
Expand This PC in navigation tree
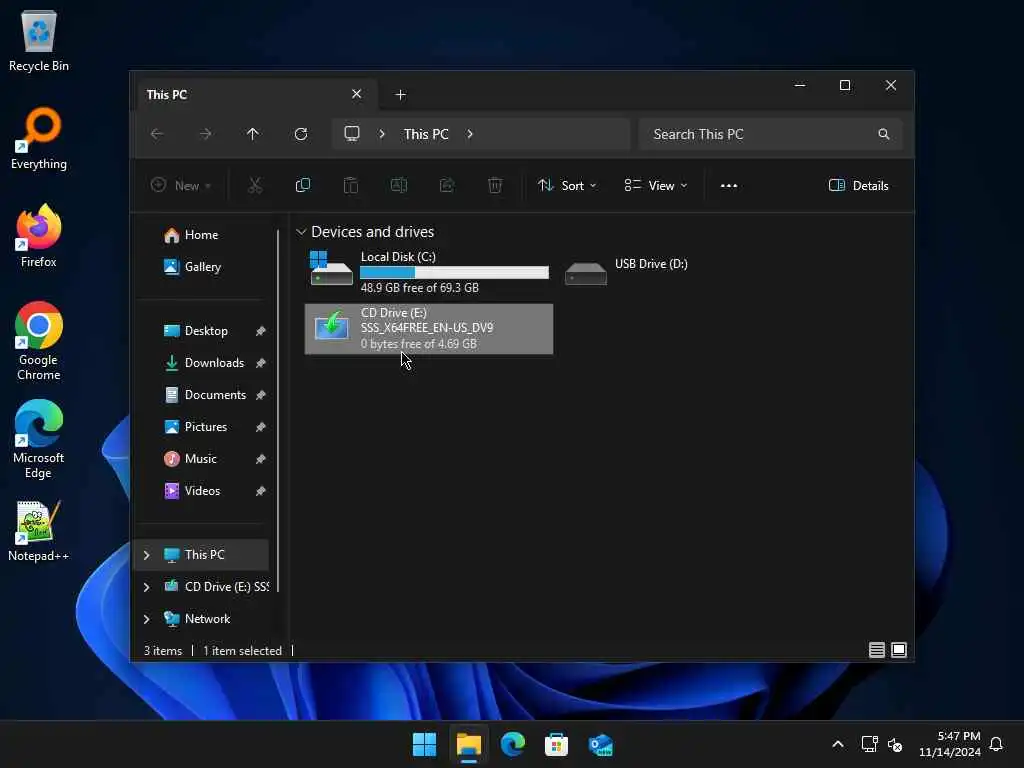coord(146,555)
